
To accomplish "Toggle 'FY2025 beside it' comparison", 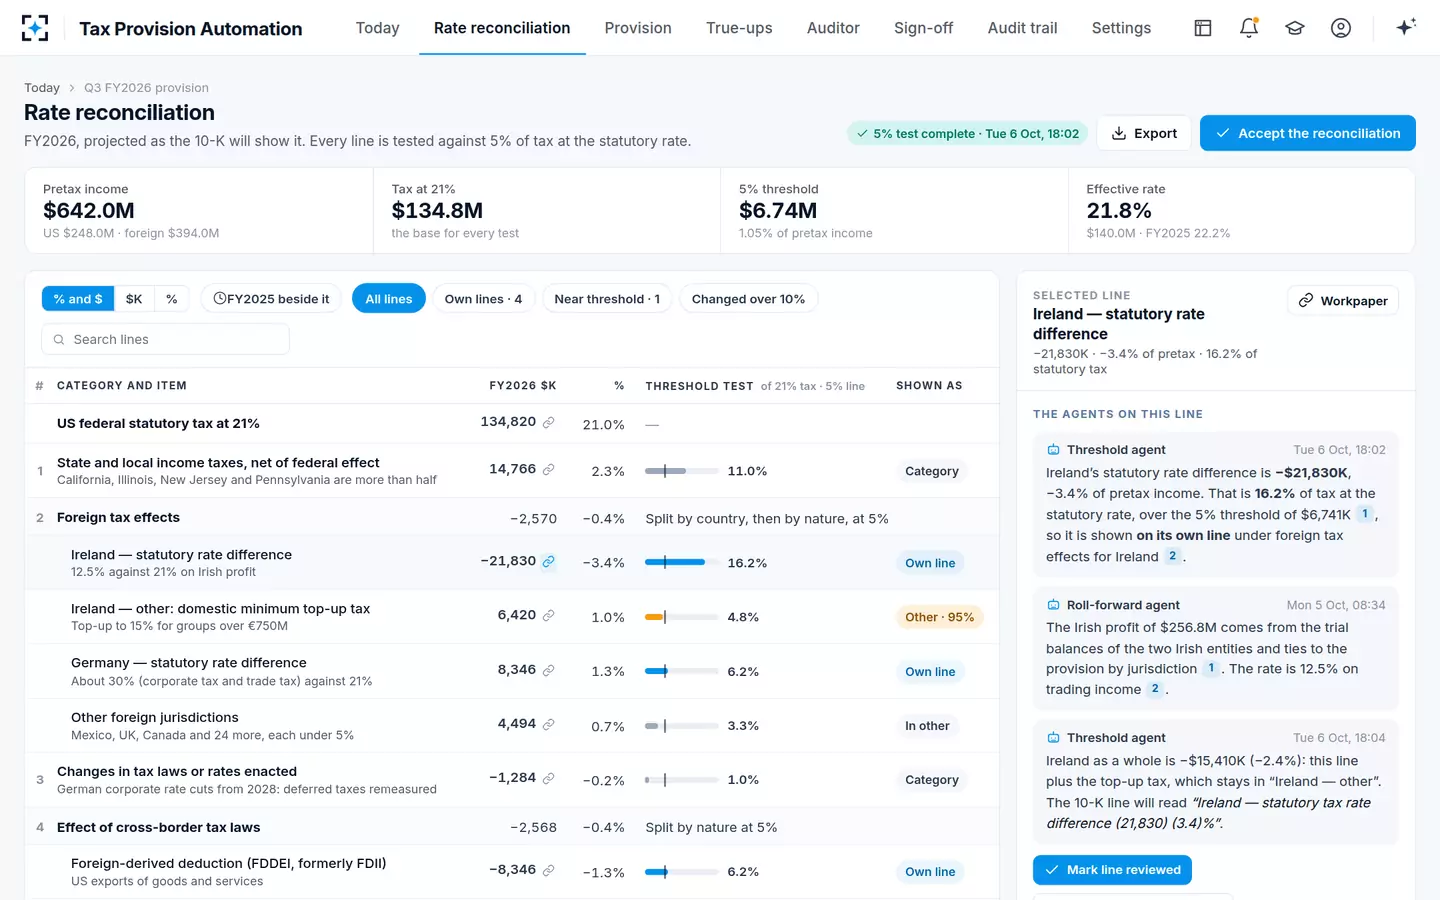I will [x=271, y=299].
